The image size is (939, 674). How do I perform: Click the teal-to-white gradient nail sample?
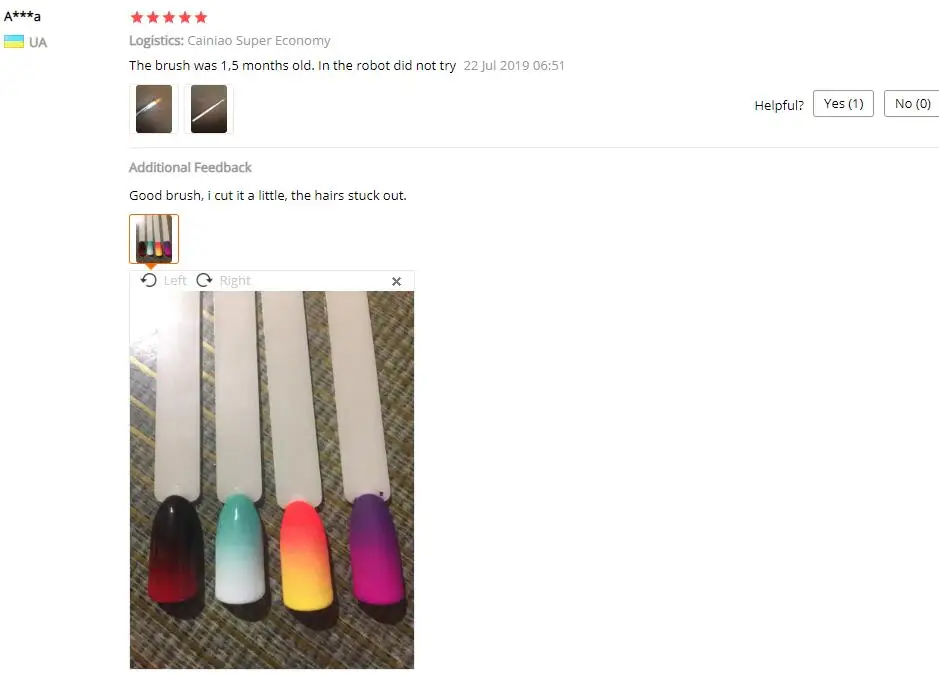[x=240, y=548]
